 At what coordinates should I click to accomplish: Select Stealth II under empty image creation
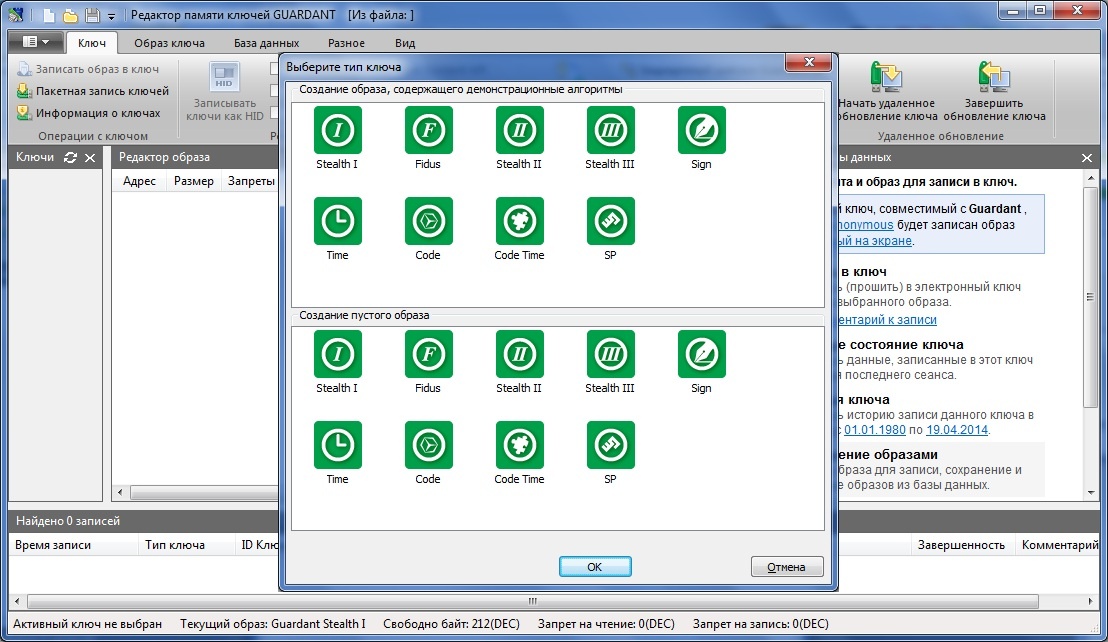coord(519,355)
